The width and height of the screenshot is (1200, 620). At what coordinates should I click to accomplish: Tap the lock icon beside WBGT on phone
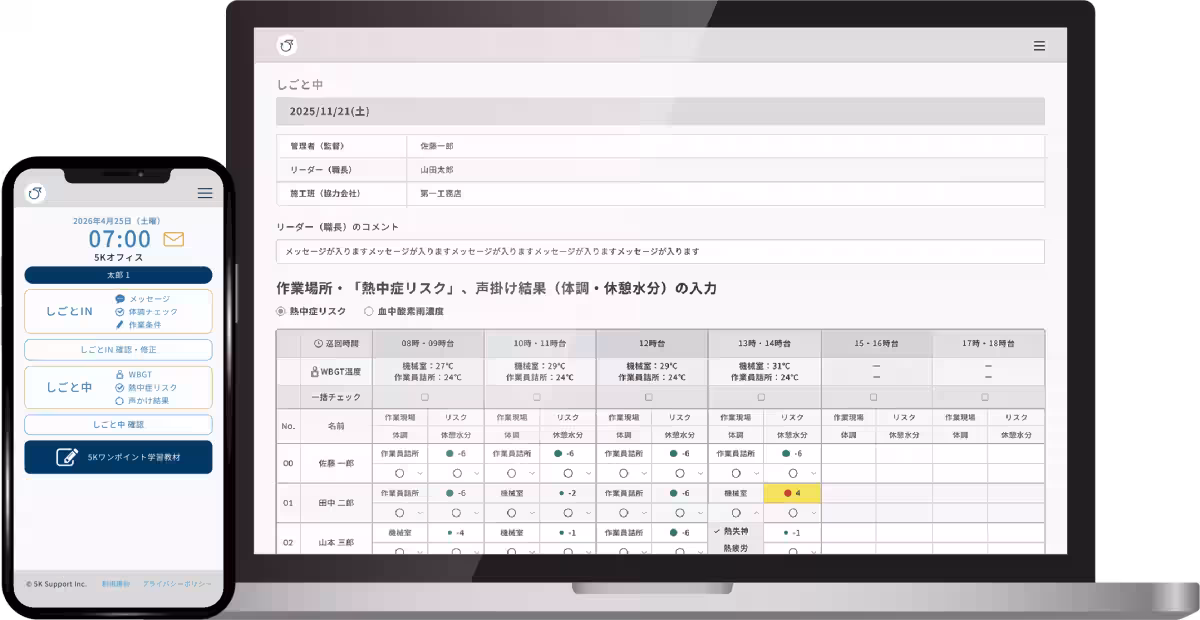(120, 375)
